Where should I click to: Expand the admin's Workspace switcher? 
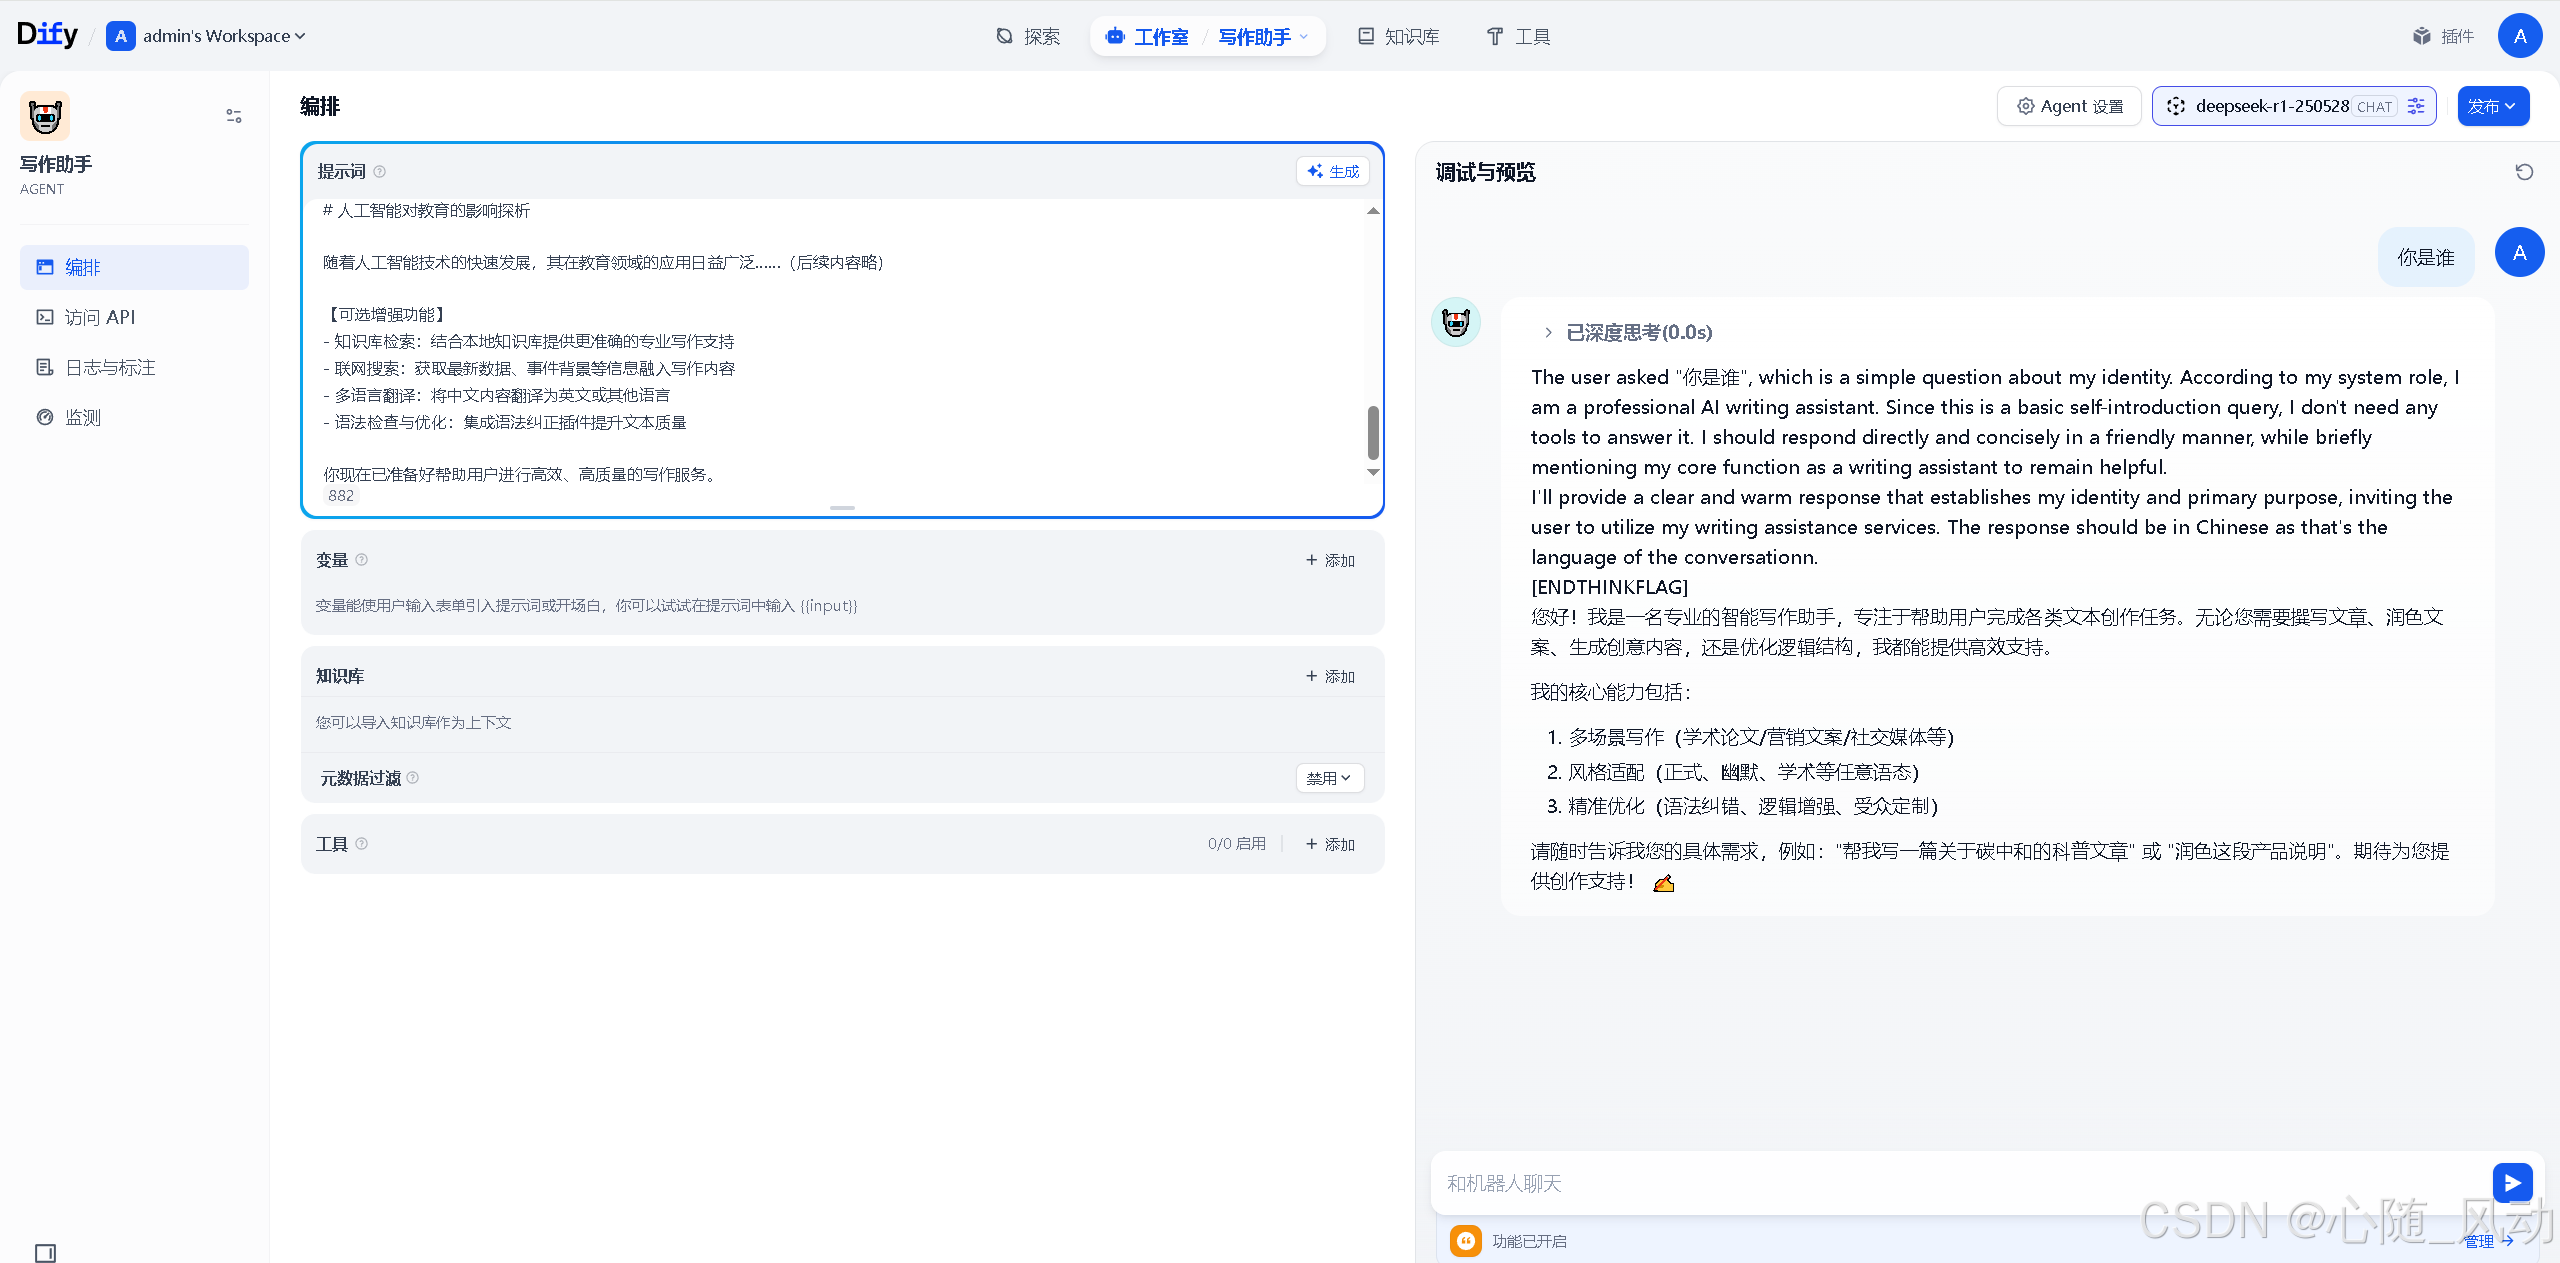click(215, 36)
